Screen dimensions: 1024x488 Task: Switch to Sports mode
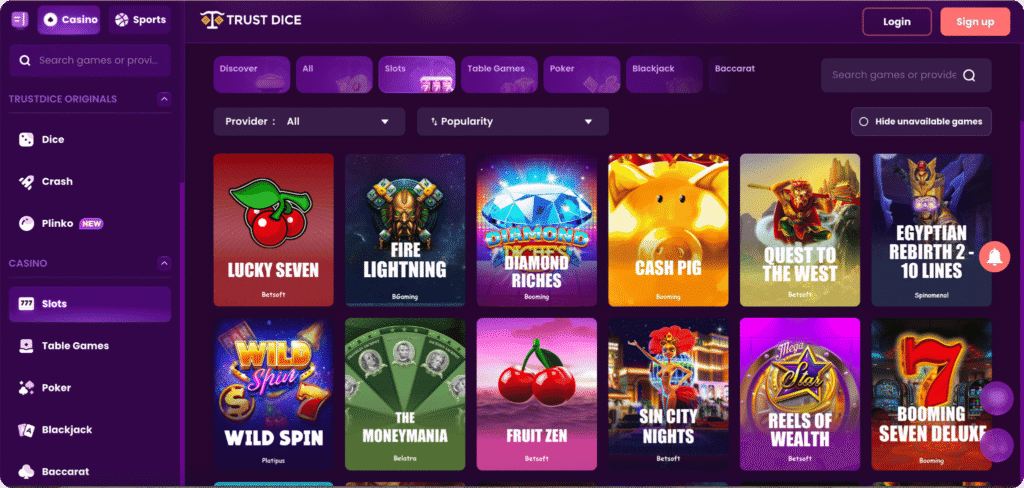click(x=140, y=20)
